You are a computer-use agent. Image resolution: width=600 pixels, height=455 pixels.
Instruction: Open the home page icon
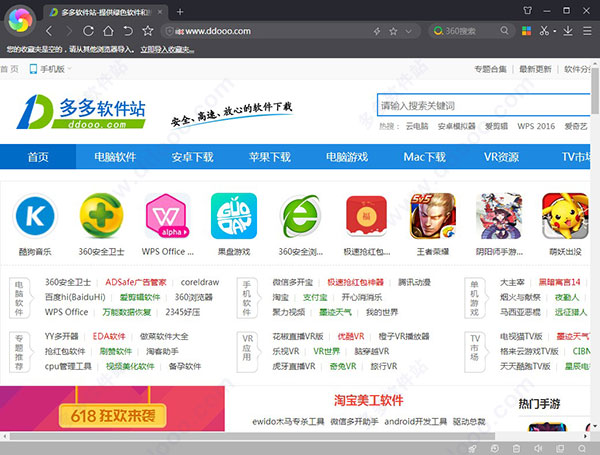(x=108, y=31)
